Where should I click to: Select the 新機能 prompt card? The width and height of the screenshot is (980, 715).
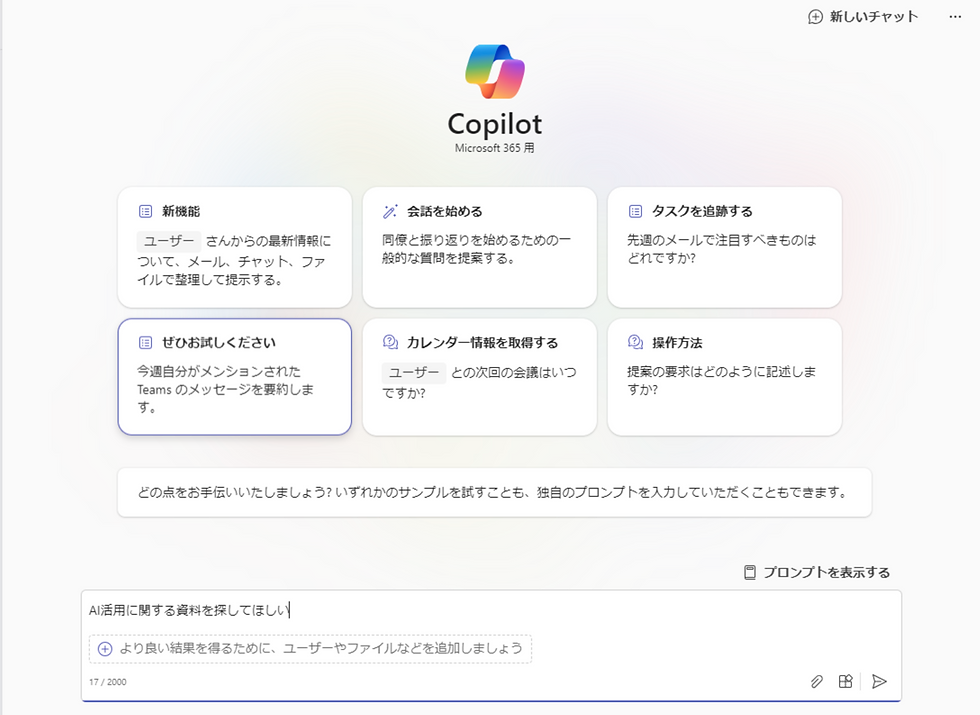(x=234, y=247)
